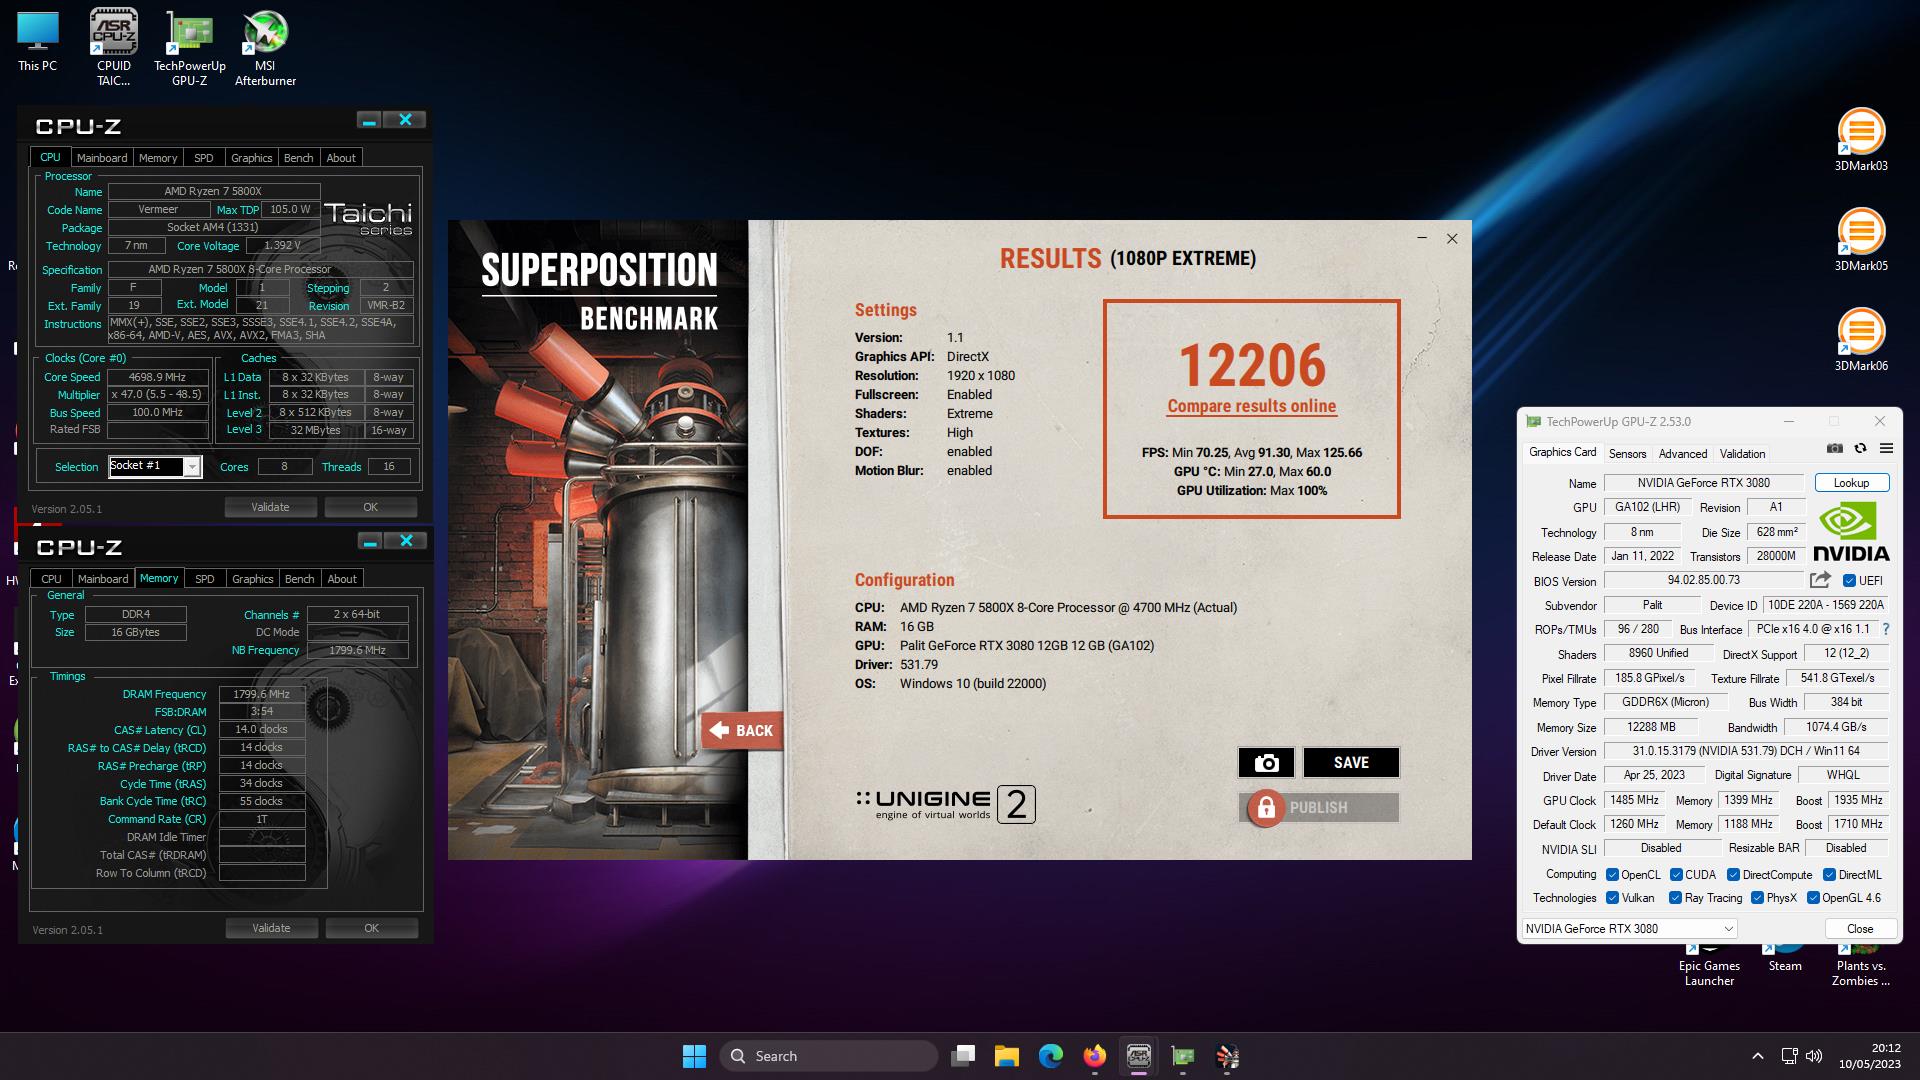The height and width of the screenshot is (1080, 1920).
Task: Click Lookup button in GPU-Z
Action: tap(1851, 483)
